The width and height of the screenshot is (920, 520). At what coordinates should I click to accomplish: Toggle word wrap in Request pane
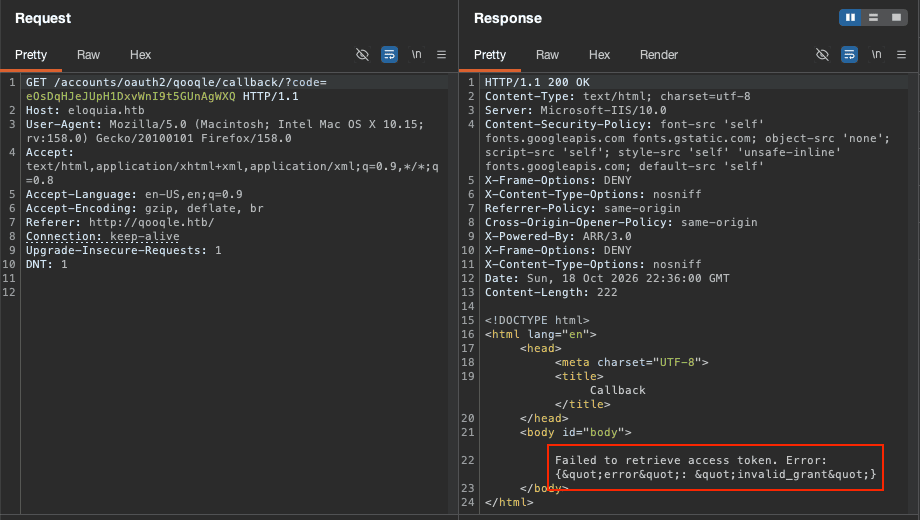click(390, 55)
